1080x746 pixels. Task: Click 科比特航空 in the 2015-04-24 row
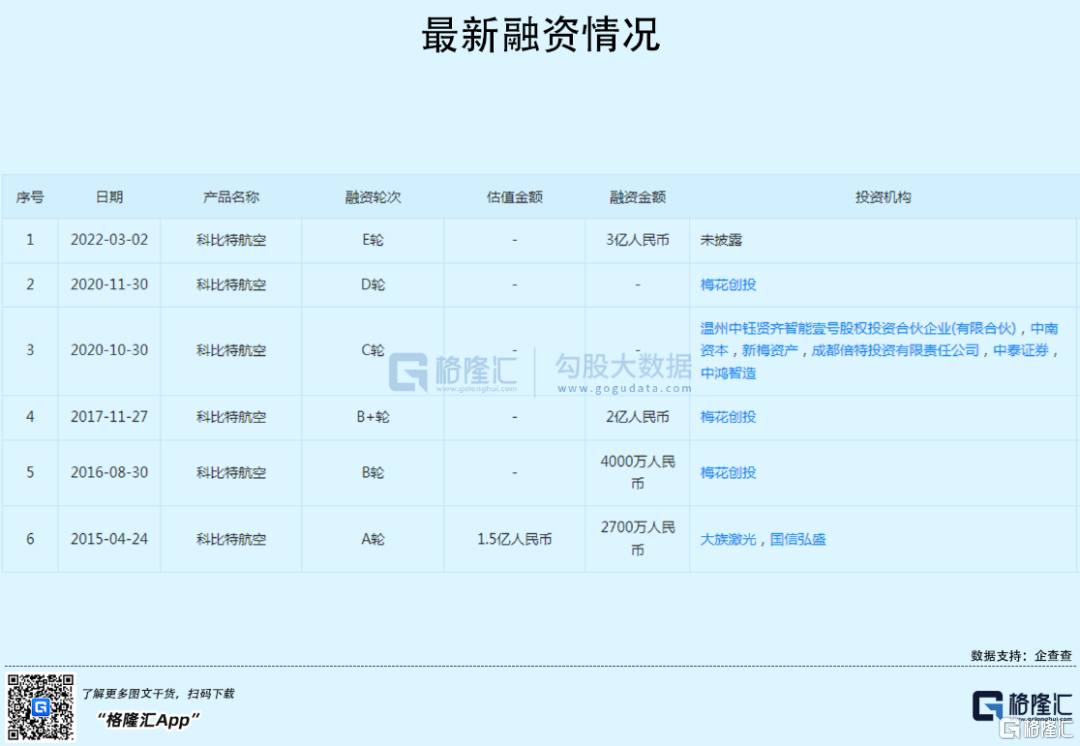231,539
